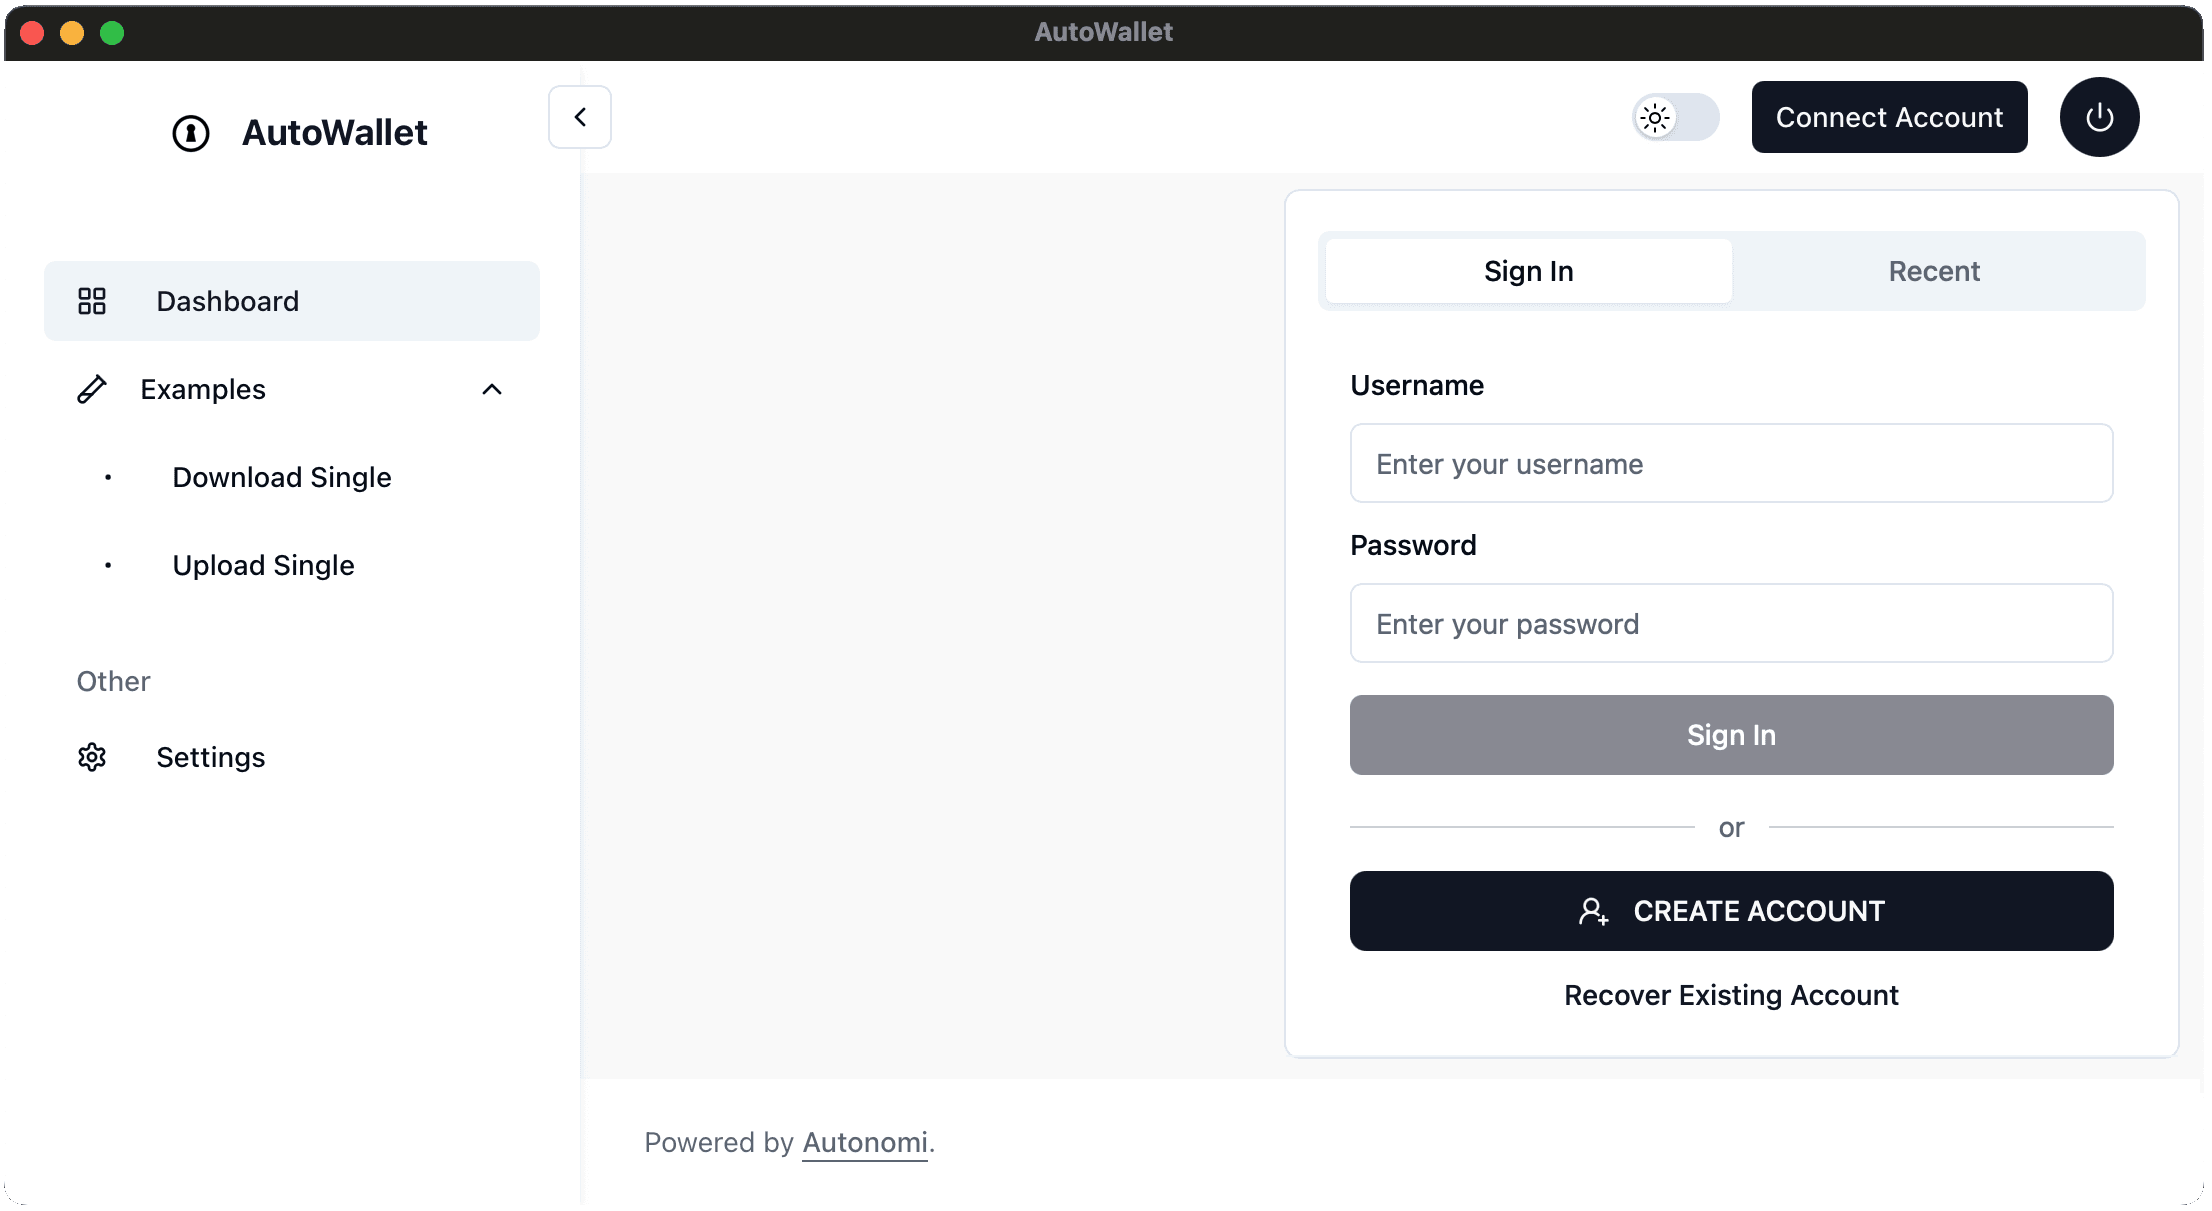Click the user-plus icon on Create Account
The height and width of the screenshot is (1211, 2212).
[1593, 911]
